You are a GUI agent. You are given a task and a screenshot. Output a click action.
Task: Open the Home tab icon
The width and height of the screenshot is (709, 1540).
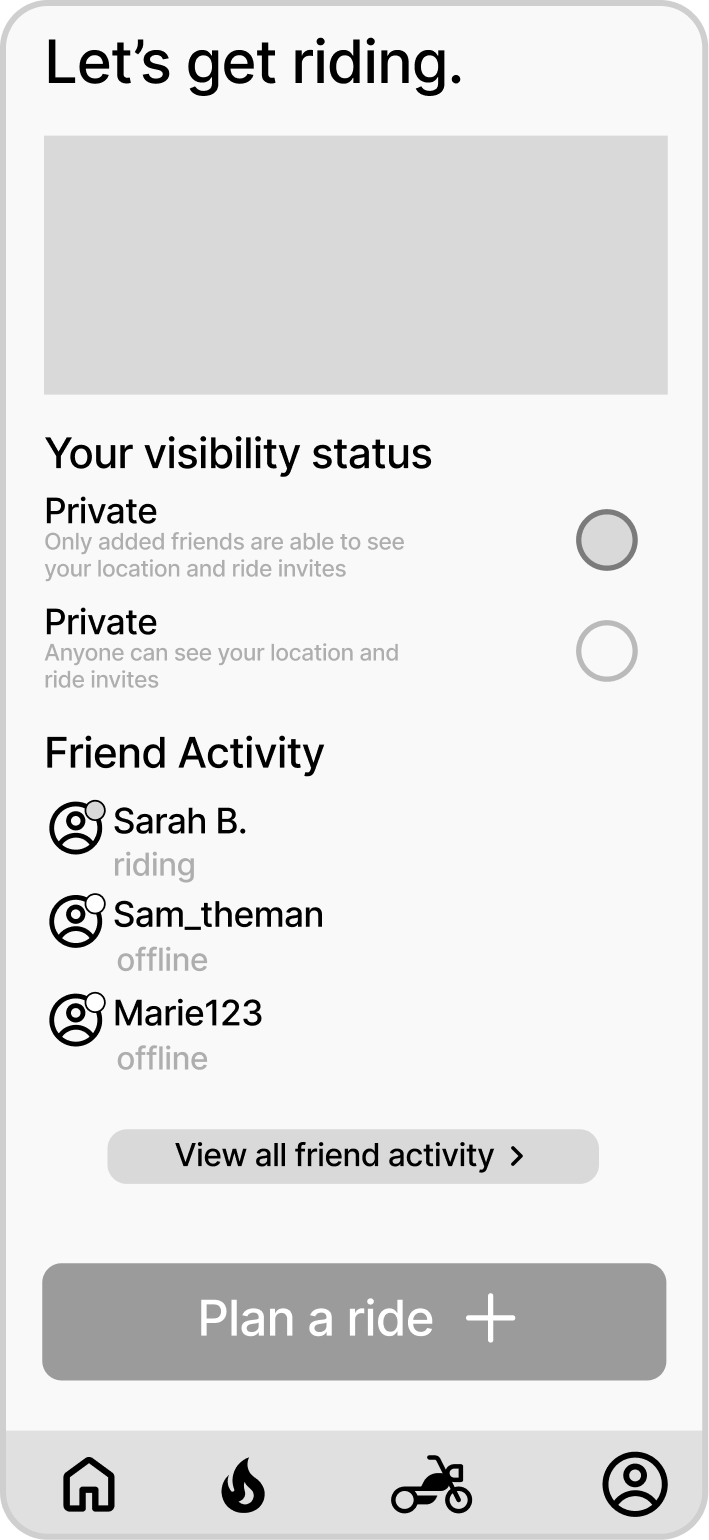pyautogui.click(x=89, y=1484)
